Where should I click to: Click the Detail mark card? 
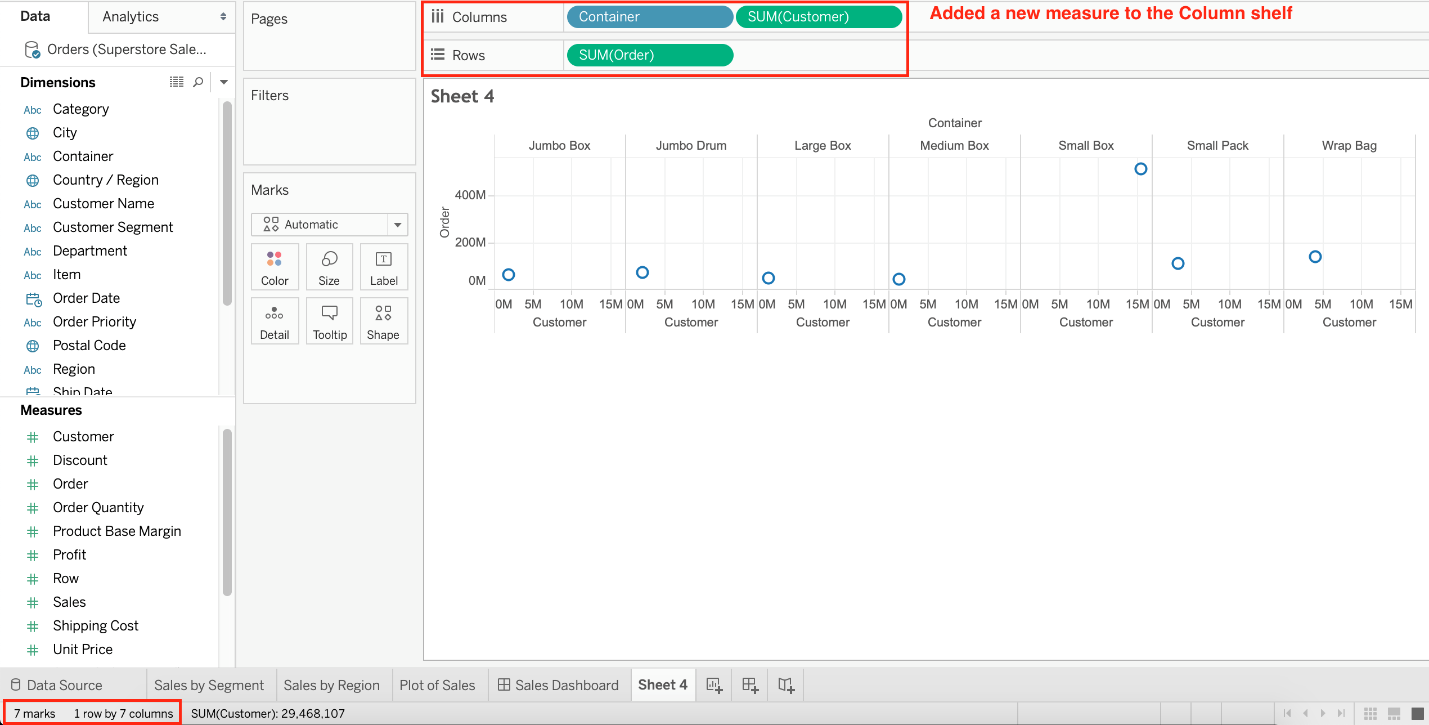275,321
